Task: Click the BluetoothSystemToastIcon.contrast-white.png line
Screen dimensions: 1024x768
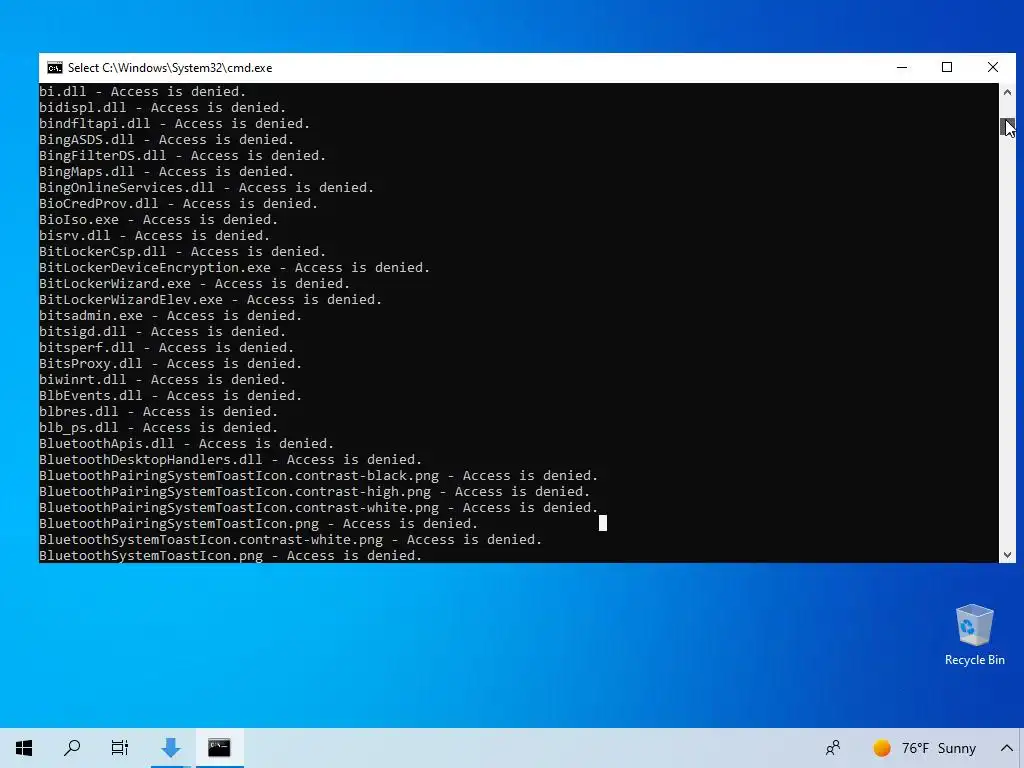Action: click(291, 539)
